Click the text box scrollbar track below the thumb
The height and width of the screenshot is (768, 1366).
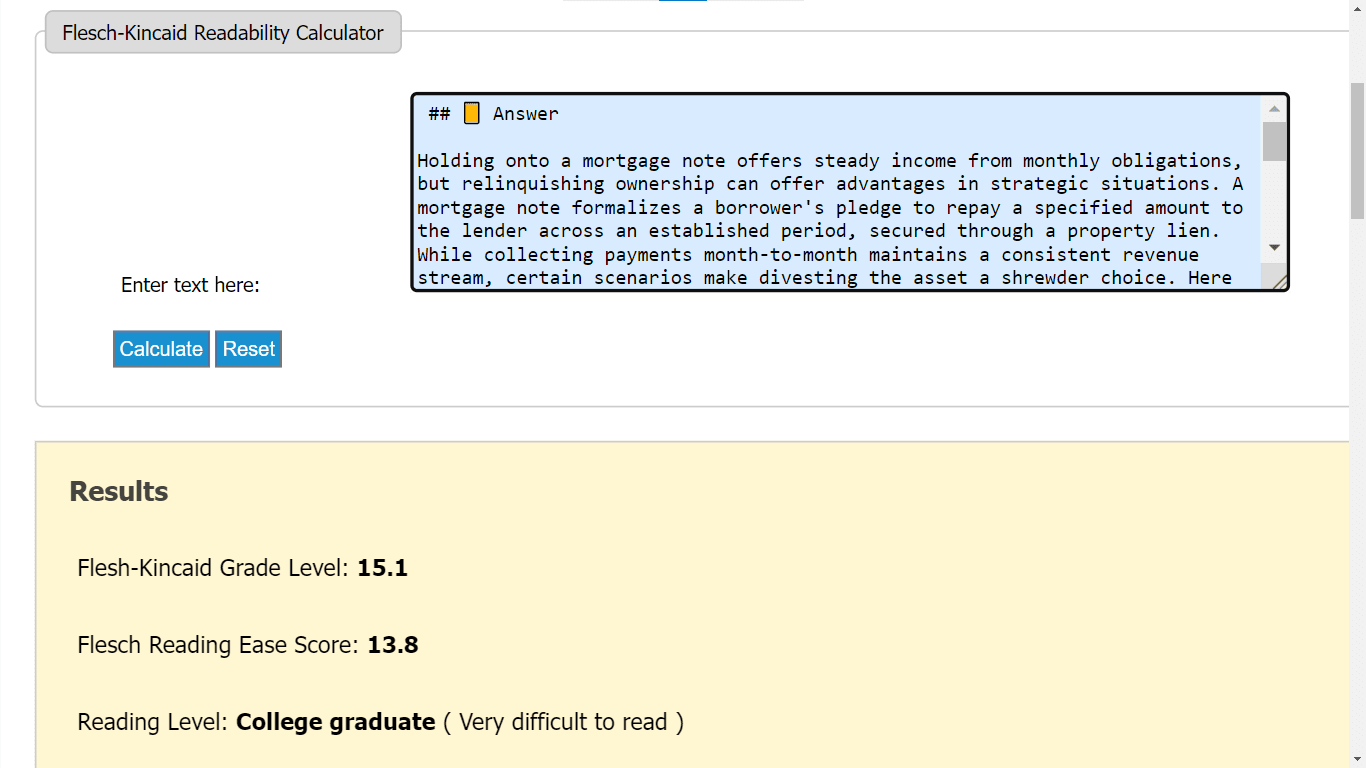tap(1274, 200)
